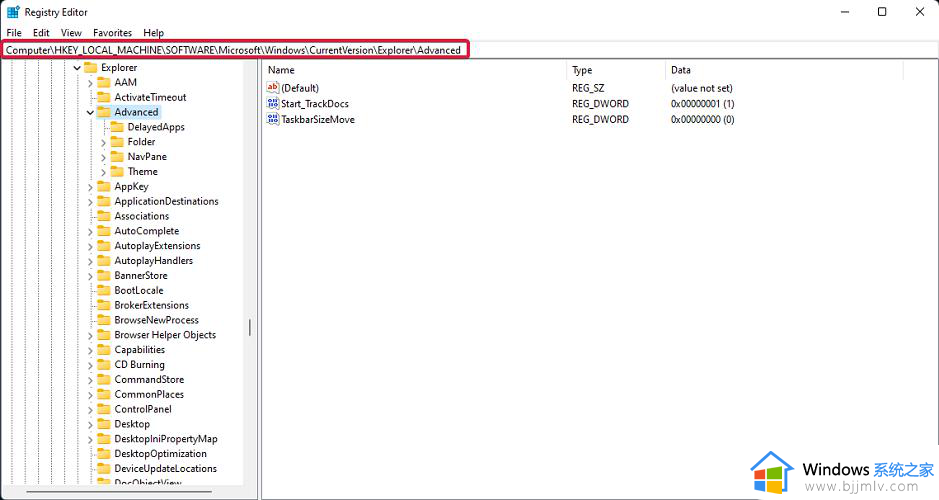Click the ActivateTimeout folder icon

(x=104, y=97)
